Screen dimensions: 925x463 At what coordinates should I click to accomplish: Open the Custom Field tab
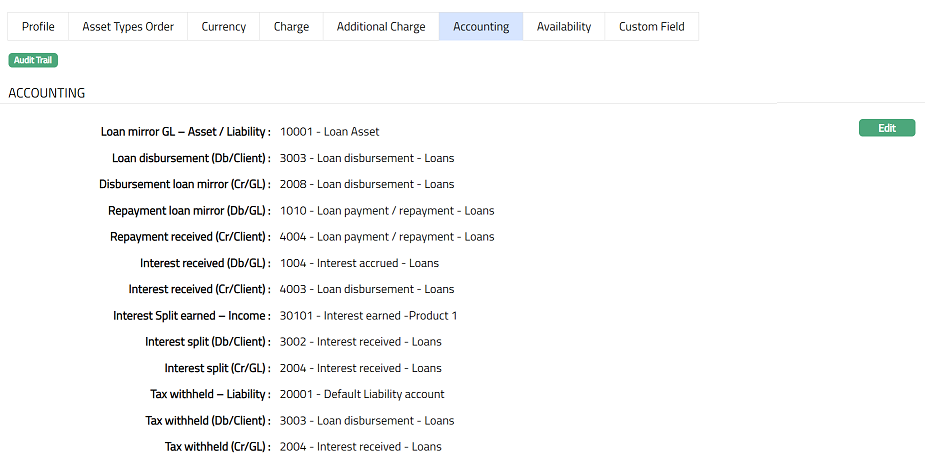click(x=651, y=27)
